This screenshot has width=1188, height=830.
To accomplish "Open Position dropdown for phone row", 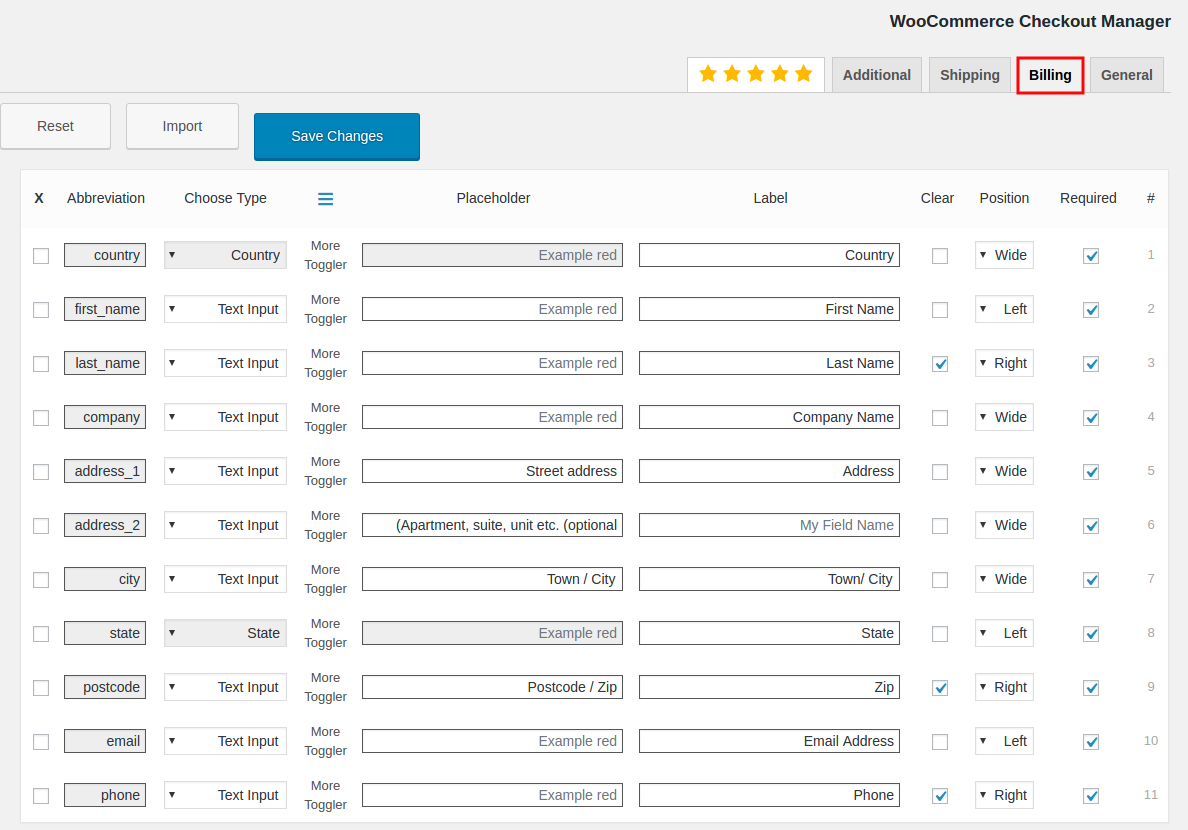I will (x=1004, y=795).
